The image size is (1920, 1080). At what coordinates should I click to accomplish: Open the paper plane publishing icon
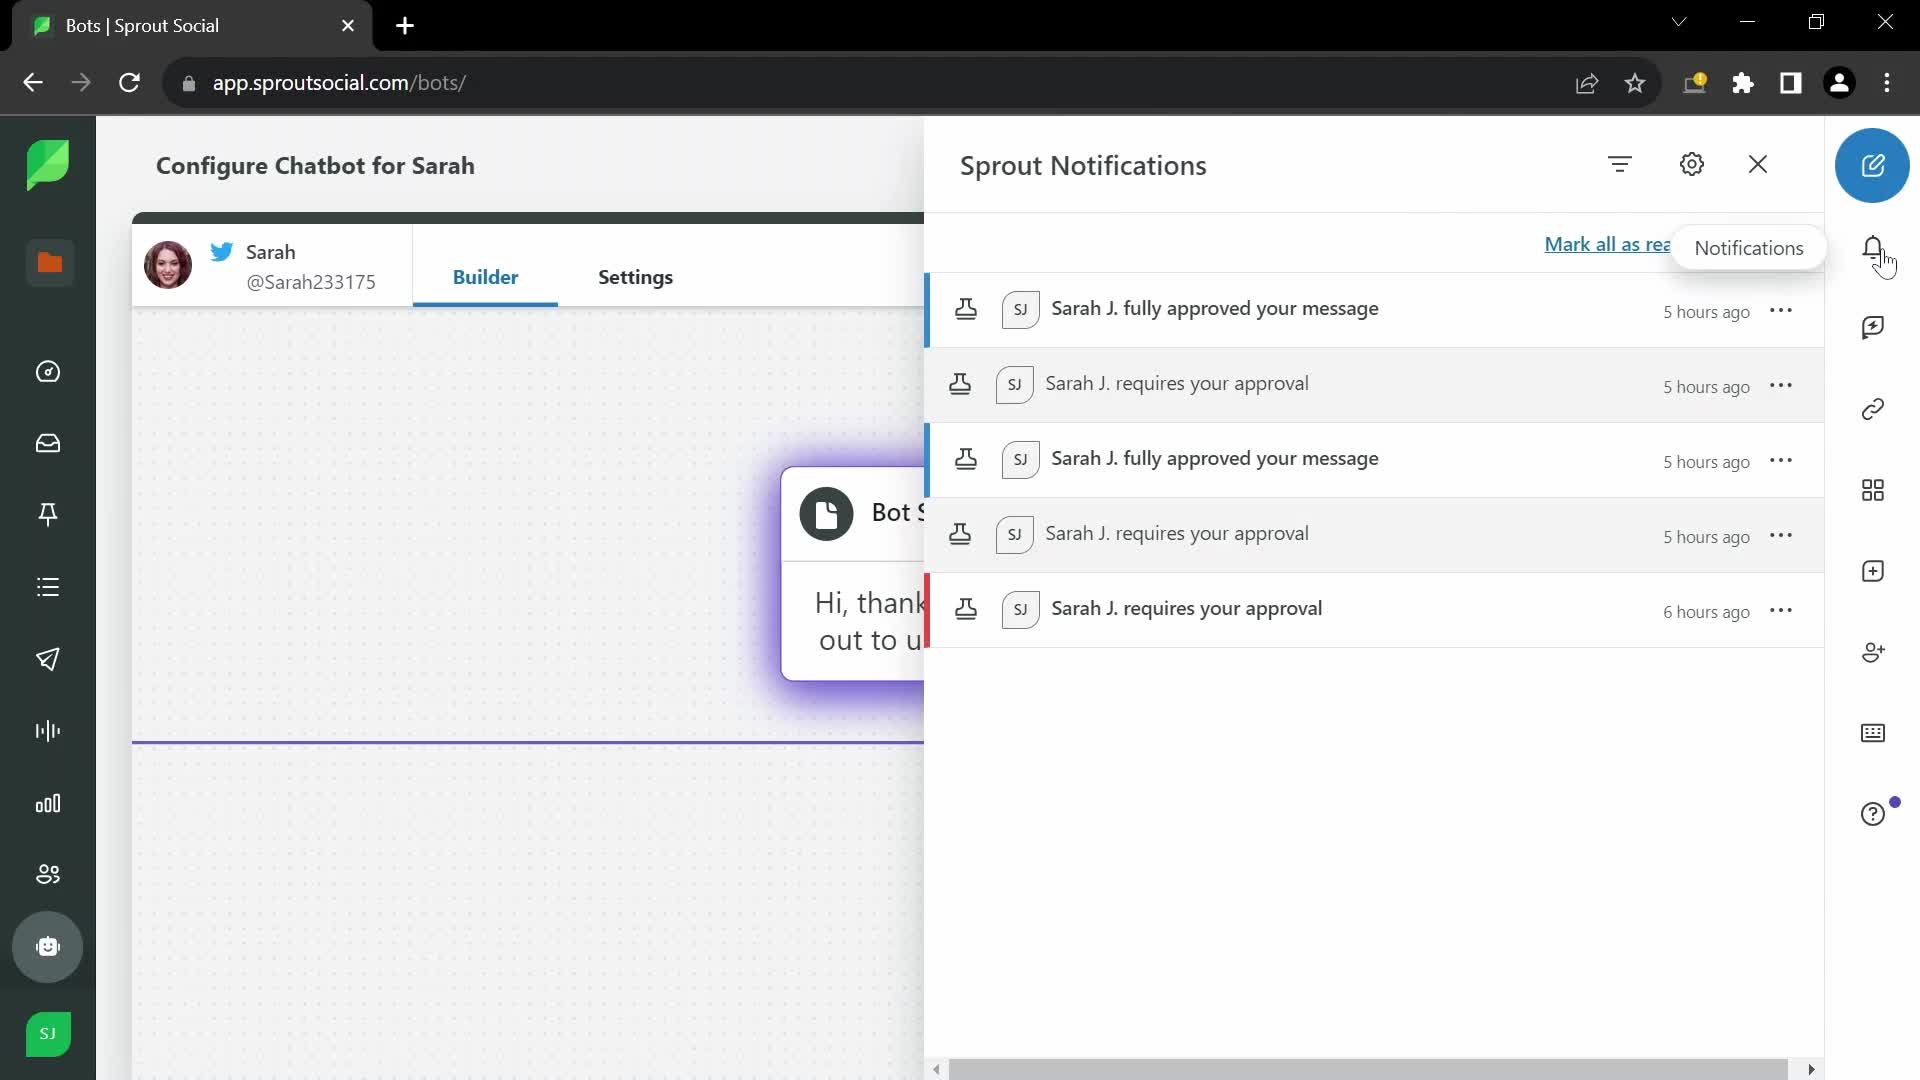(48, 659)
